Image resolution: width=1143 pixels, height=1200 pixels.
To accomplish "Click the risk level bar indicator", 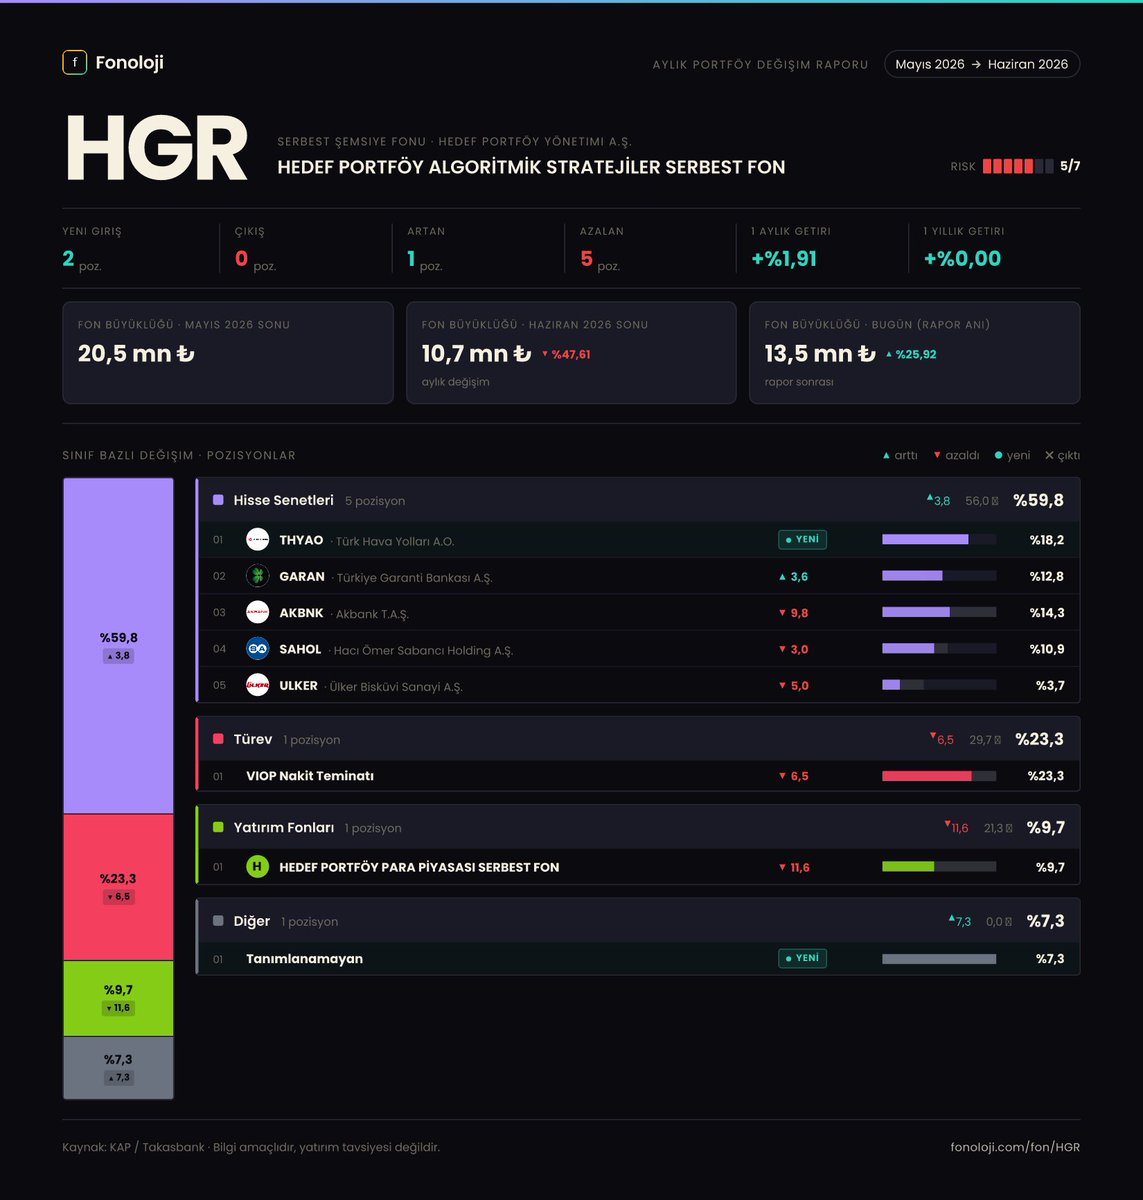I will [1018, 166].
